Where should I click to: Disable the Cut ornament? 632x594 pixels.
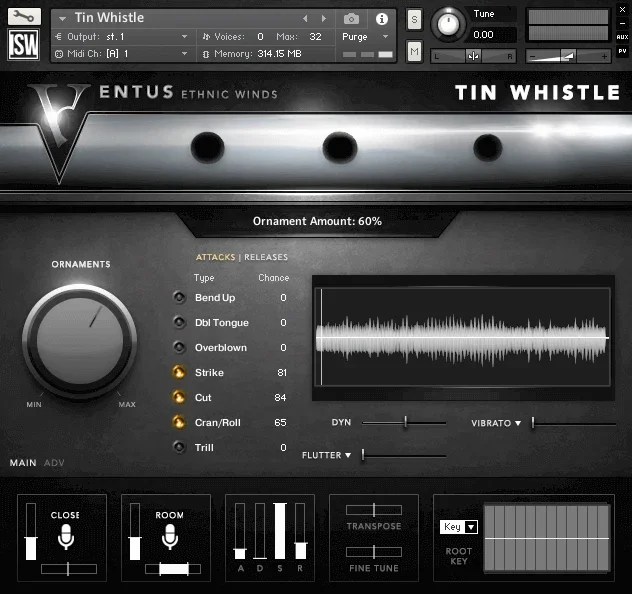click(x=179, y=397)
